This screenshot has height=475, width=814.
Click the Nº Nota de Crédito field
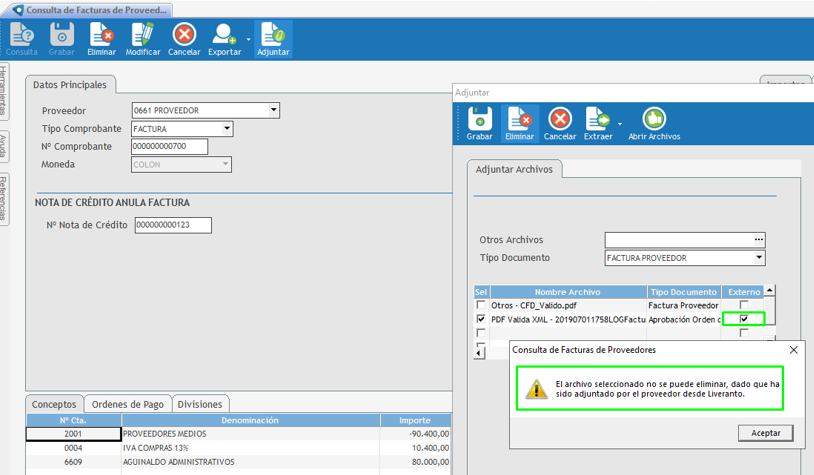(173, 225)
